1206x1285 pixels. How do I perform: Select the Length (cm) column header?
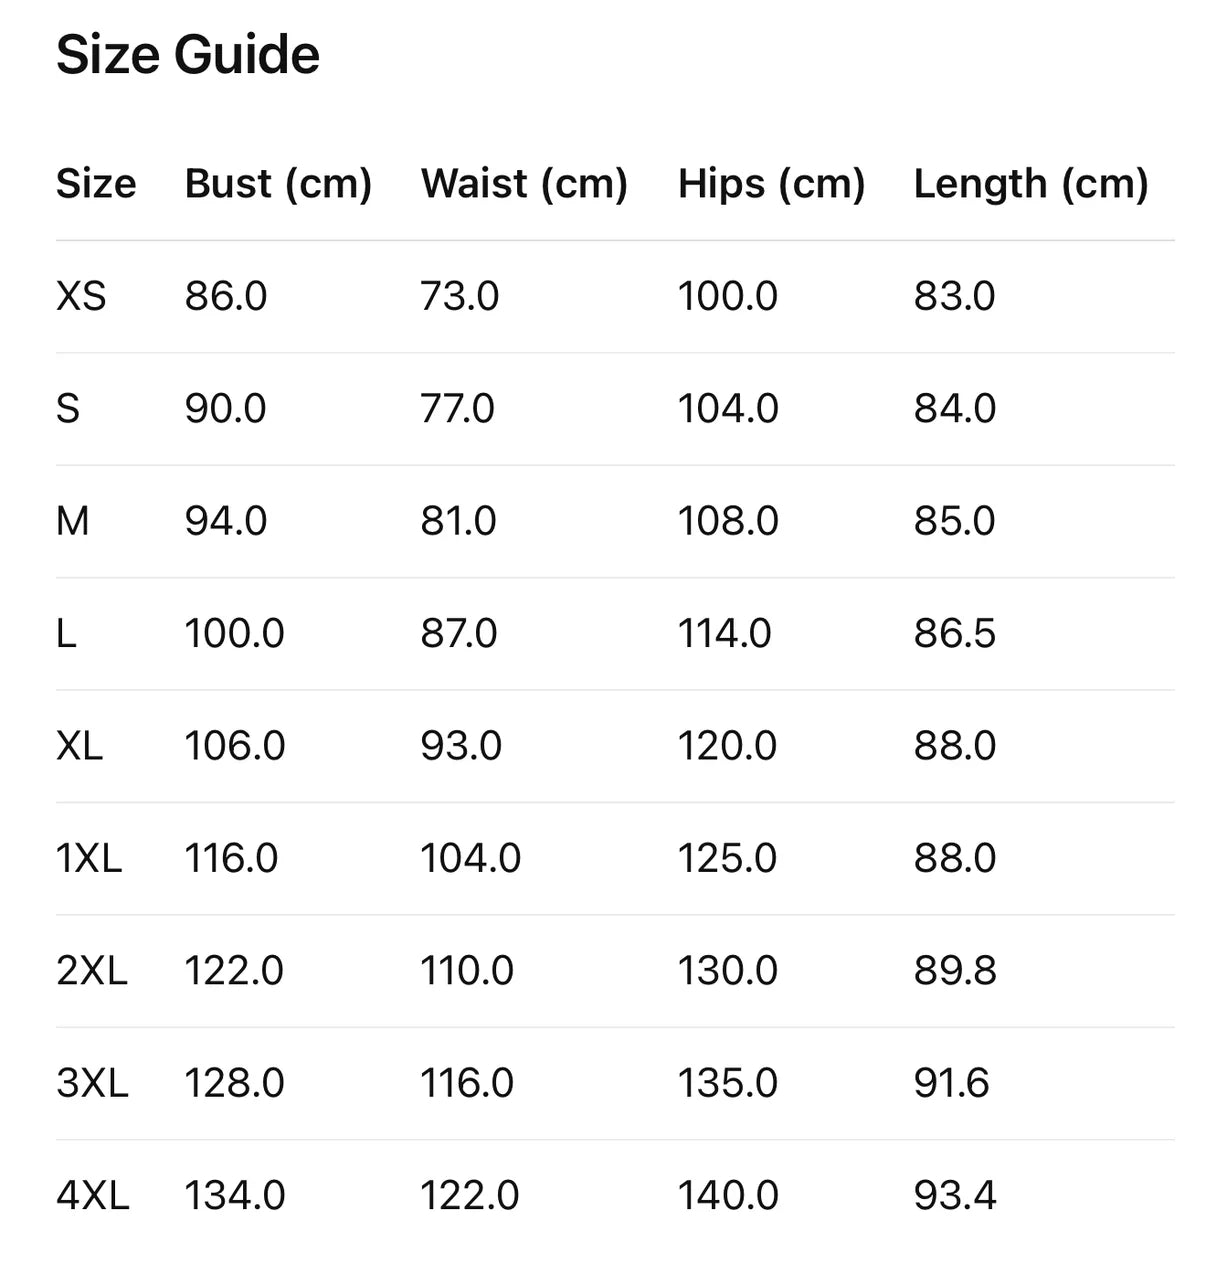[1031, 184]
